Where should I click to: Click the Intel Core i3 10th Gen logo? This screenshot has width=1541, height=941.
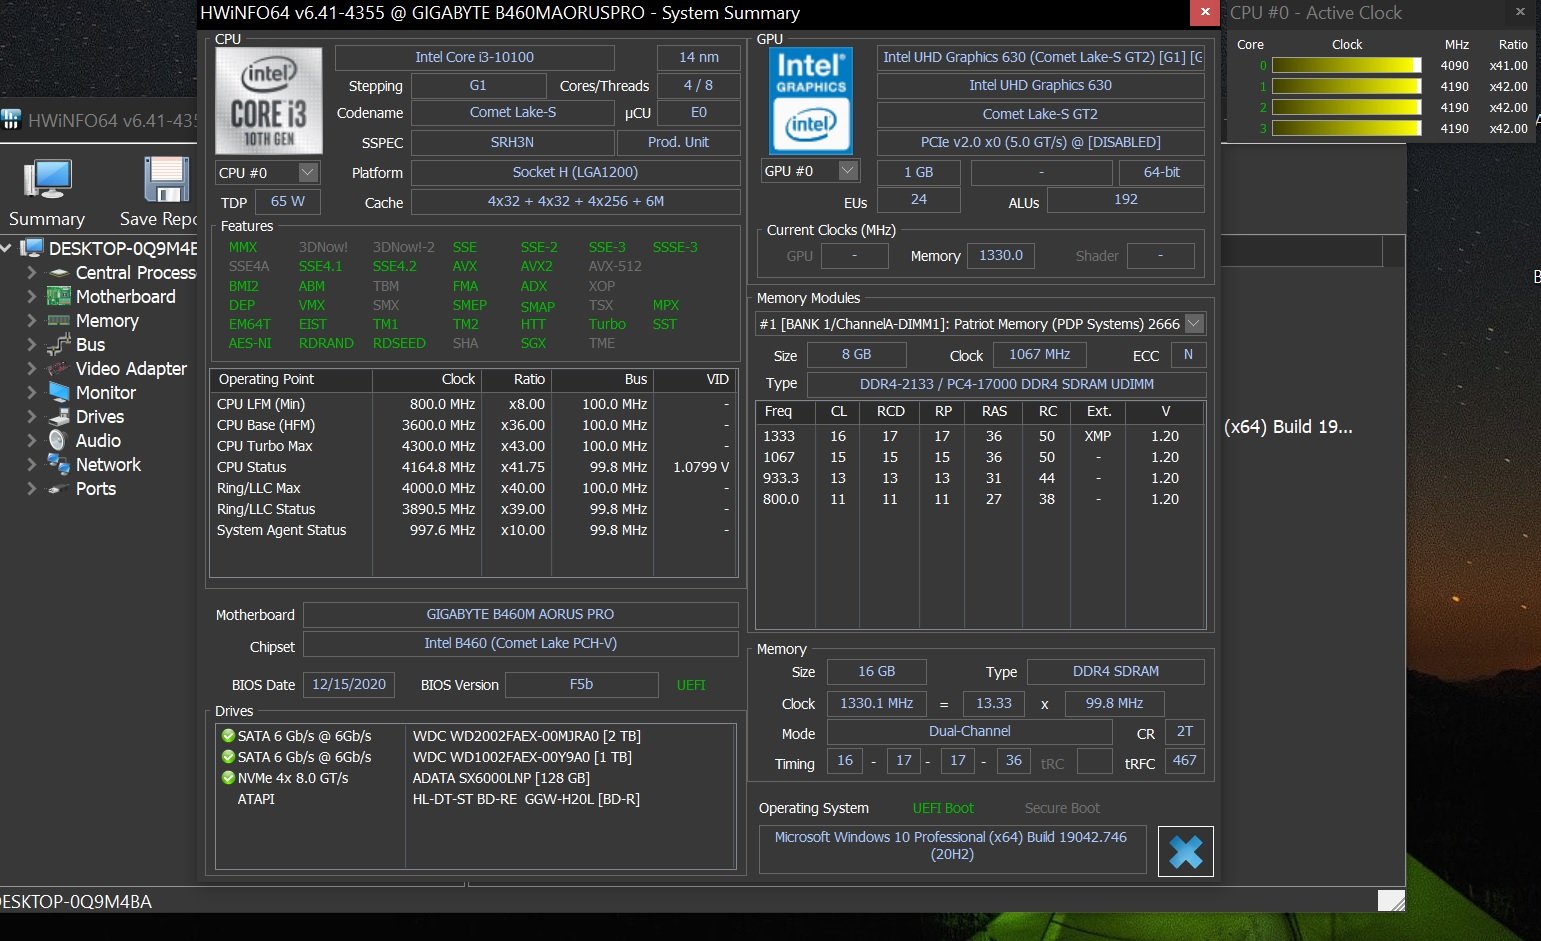tap(269, 101)
